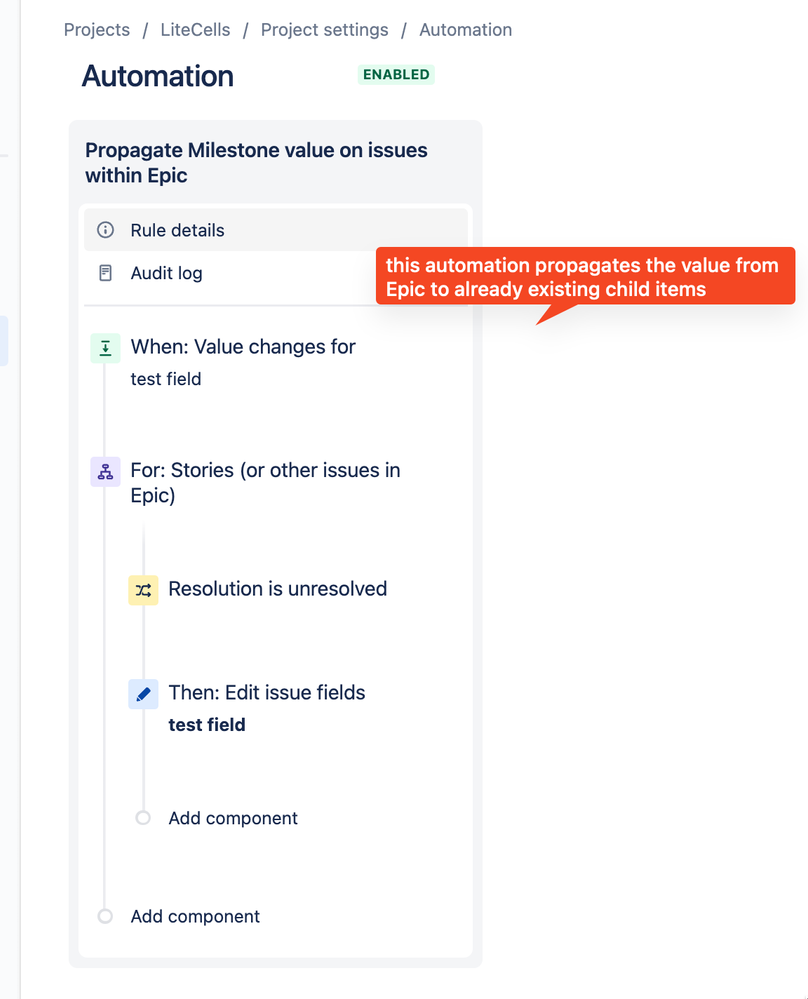
Task: Click the rule title Propagate Milestone value
Action: (x=256, y=162)
